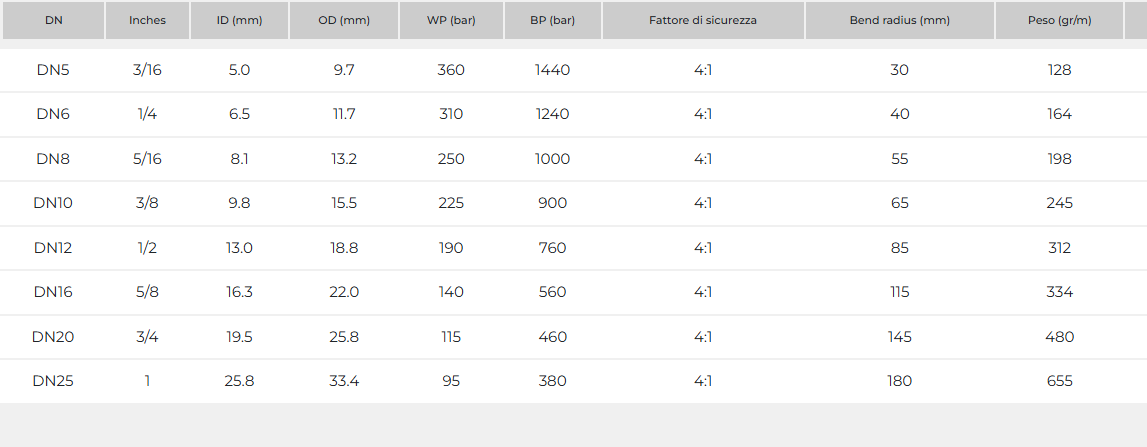Select the 19.5 inner diameter cell
1147x447 pixels.
[x=239, y=337]
